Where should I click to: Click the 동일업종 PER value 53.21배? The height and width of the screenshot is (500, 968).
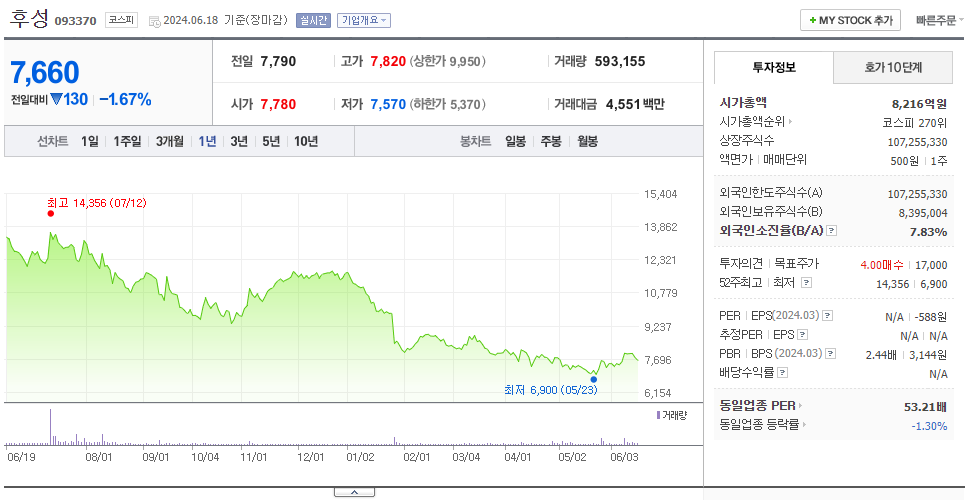925,407
